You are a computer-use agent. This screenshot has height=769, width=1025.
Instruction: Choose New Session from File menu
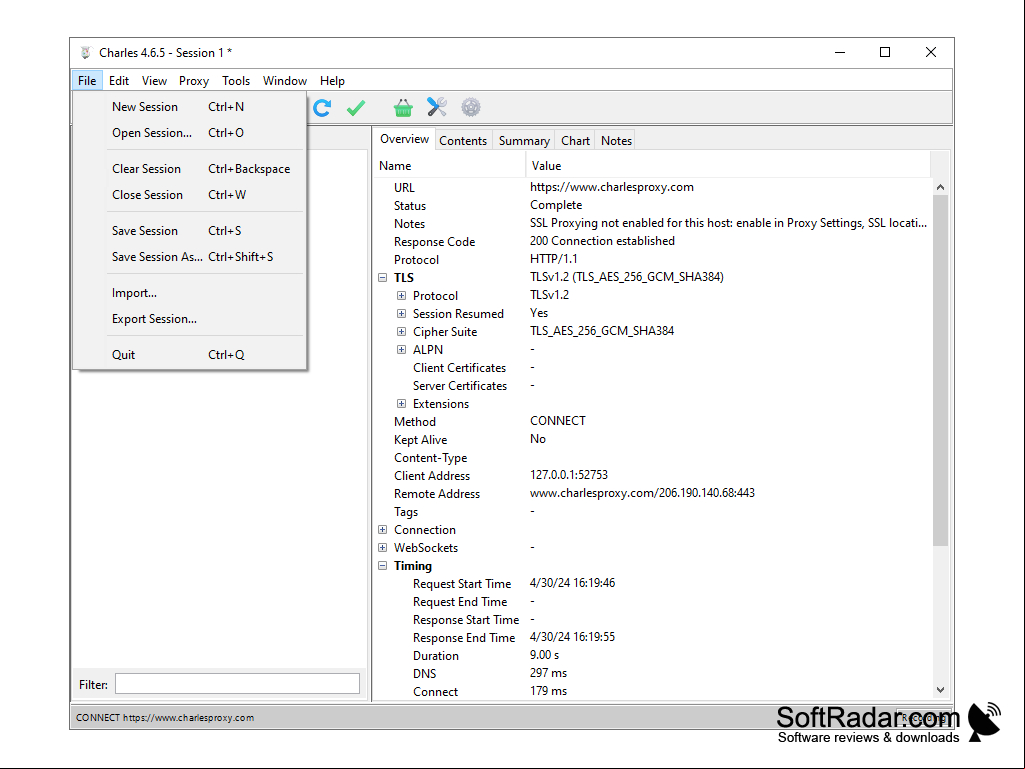pos(190,107)
